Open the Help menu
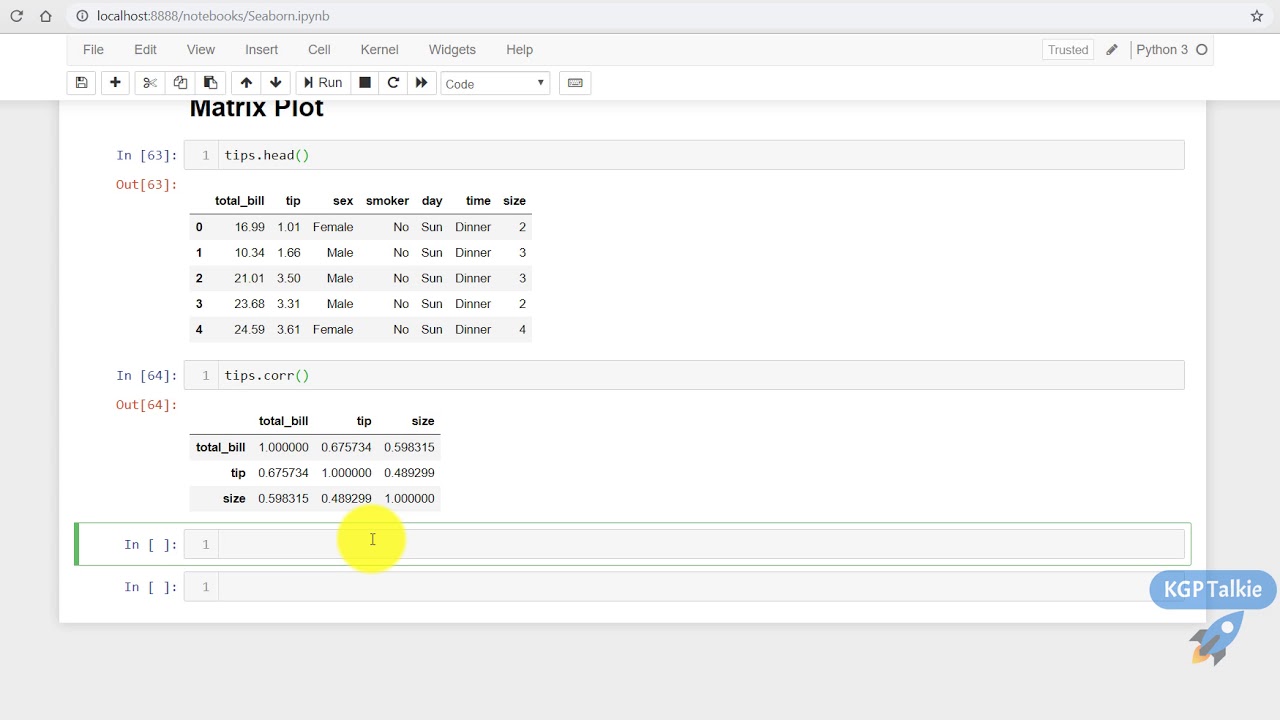Viewport: 1280px width, 720px height. point(519,49)
